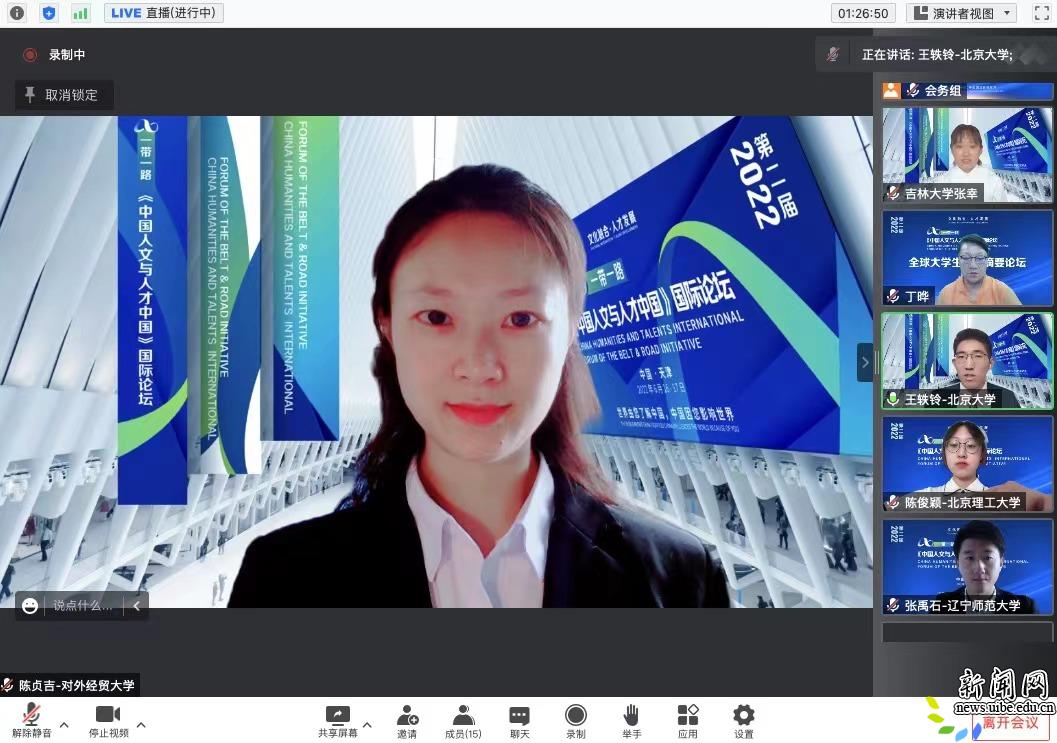Viewport: 1057px width, 743px height.
Task: Open the Invite icon in toolbar
Action: pyautogui.click(x=407, y=722)
